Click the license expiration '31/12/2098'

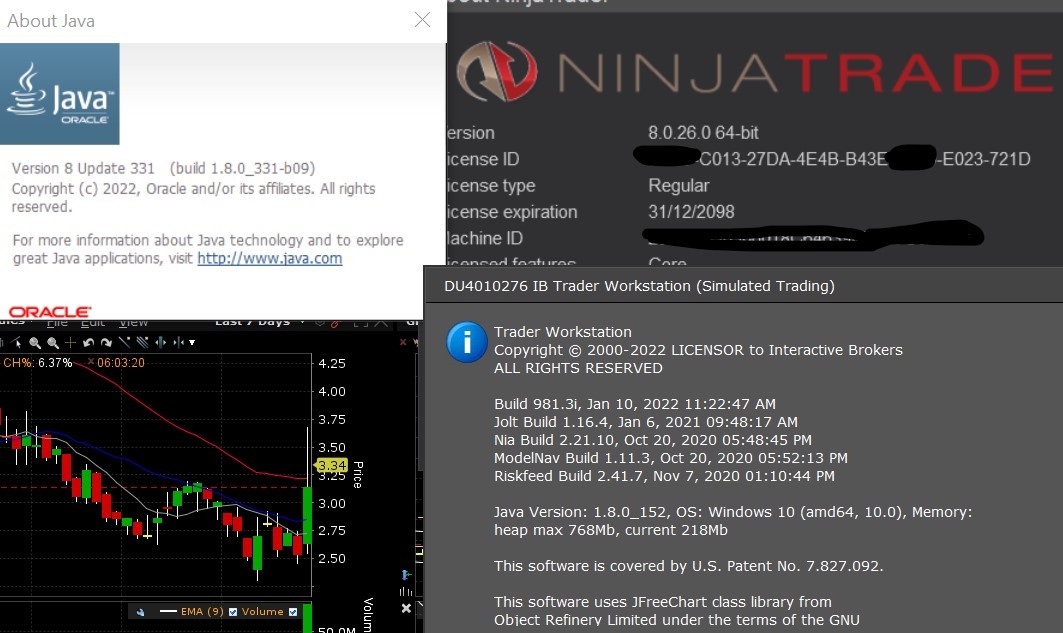coord(691,212)
